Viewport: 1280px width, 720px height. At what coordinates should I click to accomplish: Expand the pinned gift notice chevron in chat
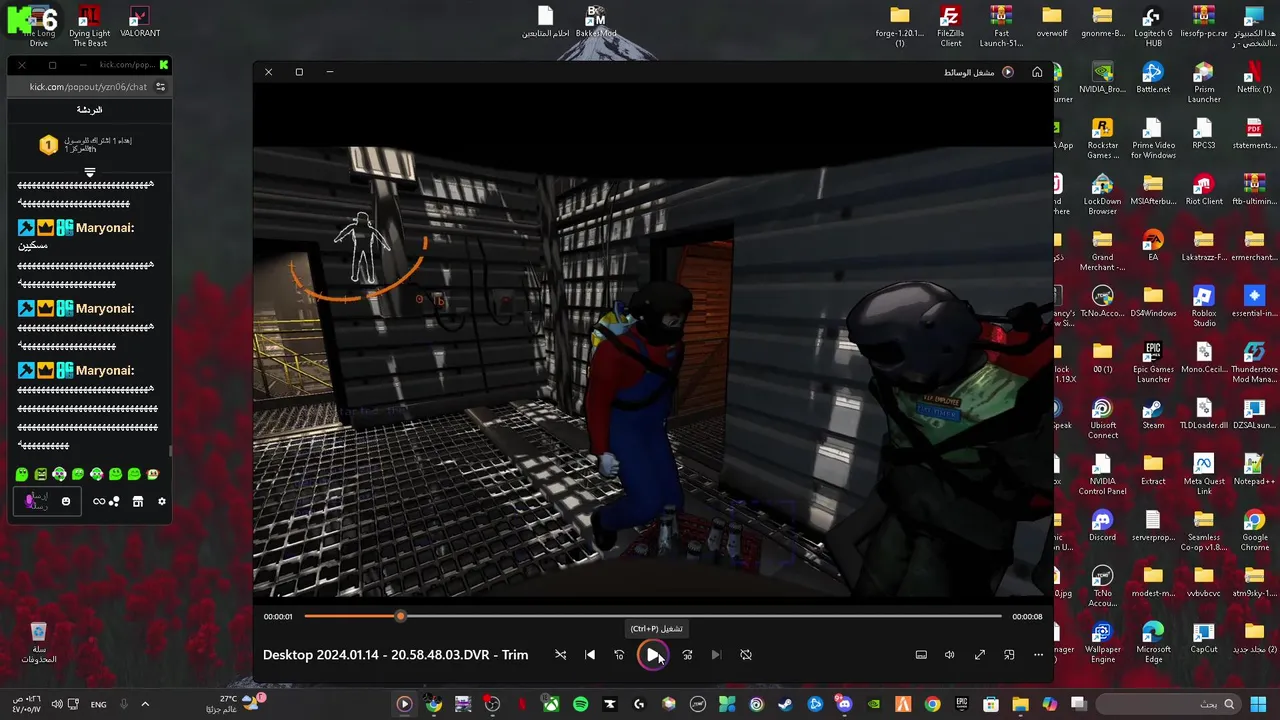click(90, 173)
